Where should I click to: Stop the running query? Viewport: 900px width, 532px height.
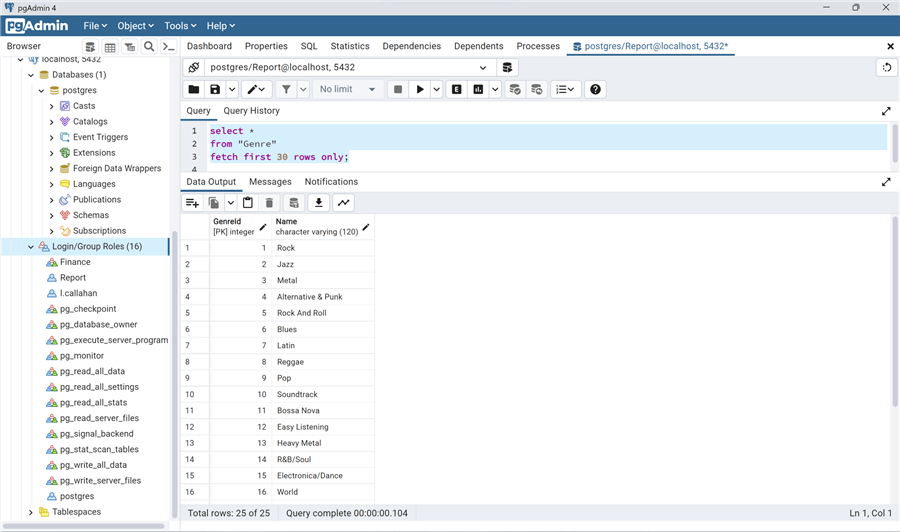pyautogui.click(x=397, y=89)
